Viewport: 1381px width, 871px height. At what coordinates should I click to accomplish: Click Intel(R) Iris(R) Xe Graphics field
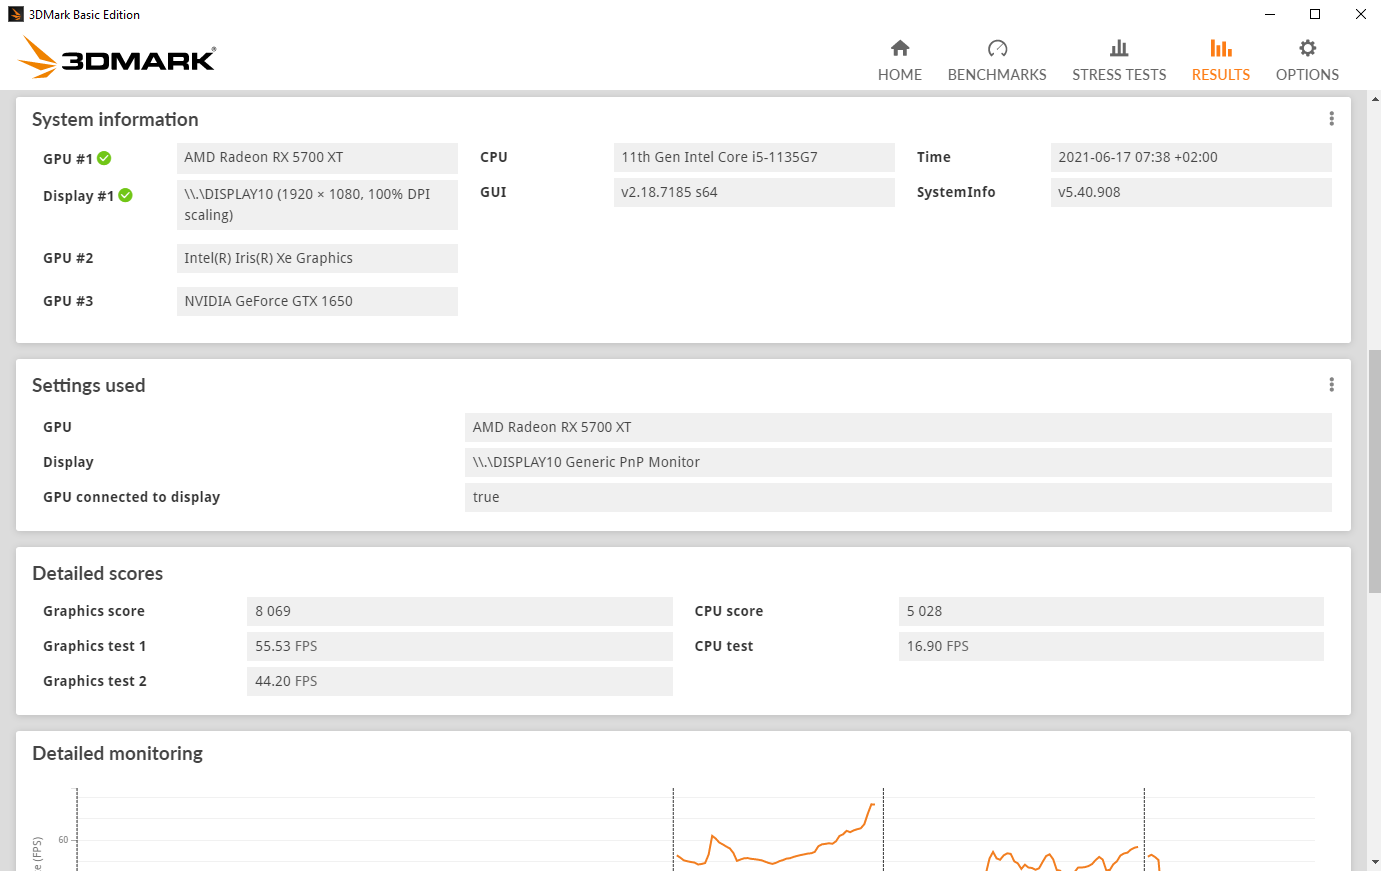317,258
